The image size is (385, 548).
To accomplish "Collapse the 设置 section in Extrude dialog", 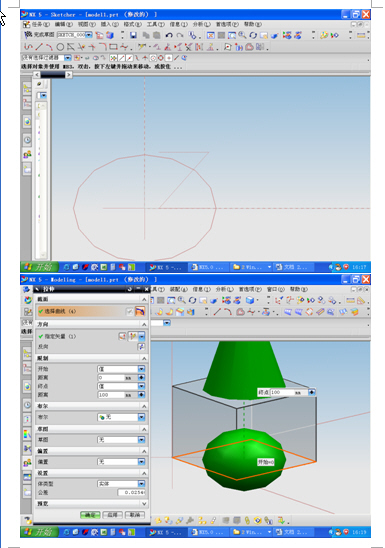I will [144, 473].
